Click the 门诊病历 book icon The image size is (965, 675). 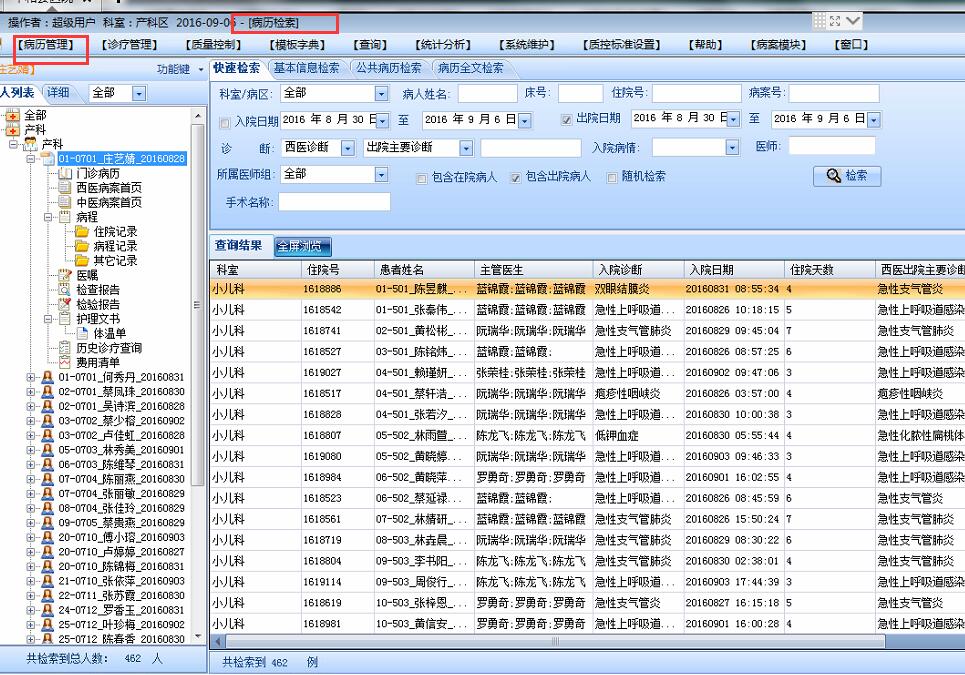pos(65,174)
